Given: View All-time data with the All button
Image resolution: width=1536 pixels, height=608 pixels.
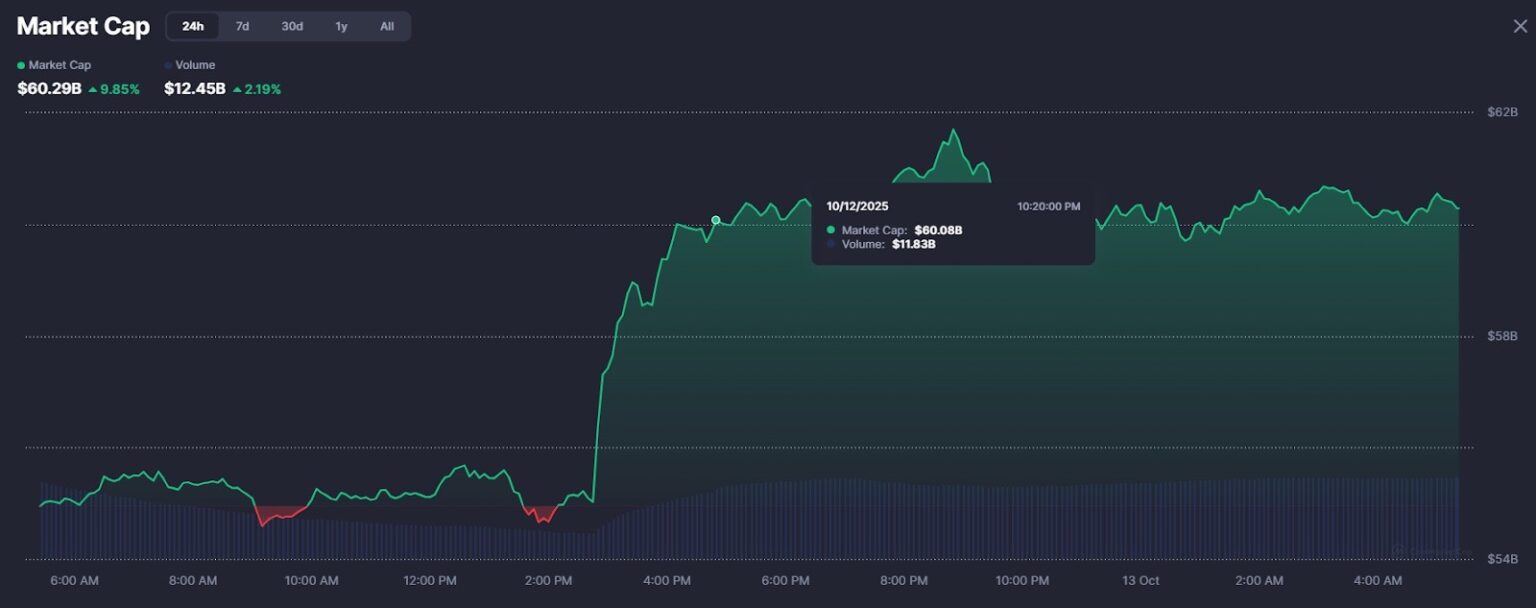Looking at the screenshot, I should point(386,26).
